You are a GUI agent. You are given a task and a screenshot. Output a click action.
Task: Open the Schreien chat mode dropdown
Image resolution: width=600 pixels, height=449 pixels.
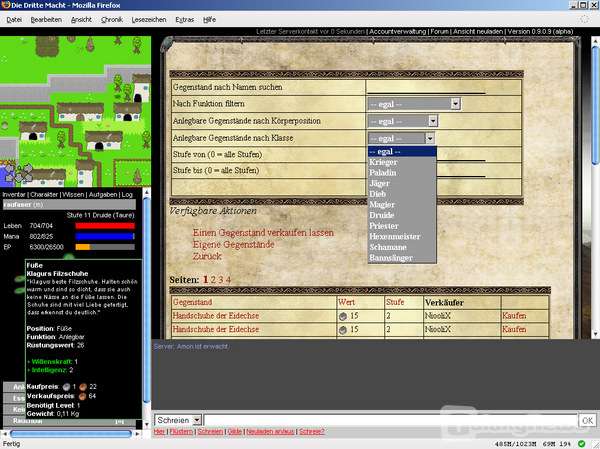point(178,420)
